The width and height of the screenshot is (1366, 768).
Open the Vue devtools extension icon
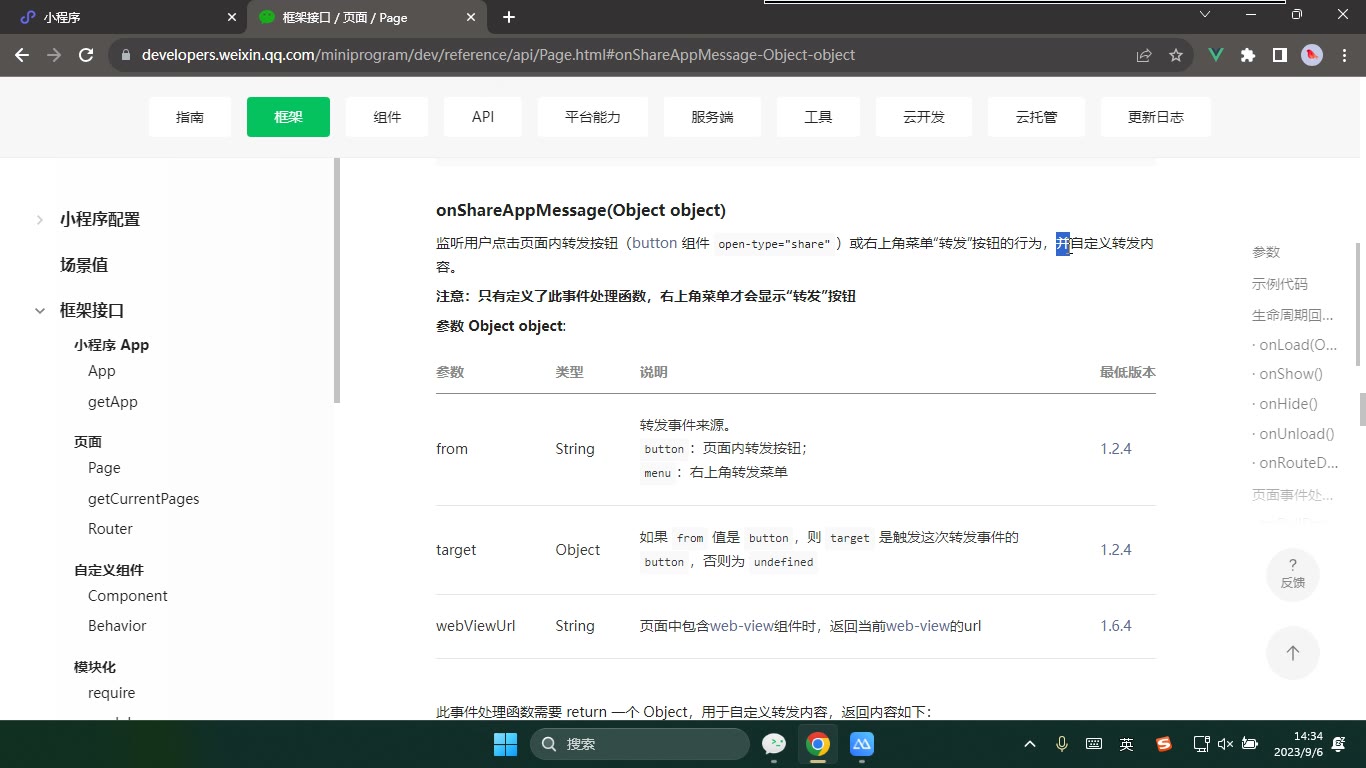coord(1216,55)
